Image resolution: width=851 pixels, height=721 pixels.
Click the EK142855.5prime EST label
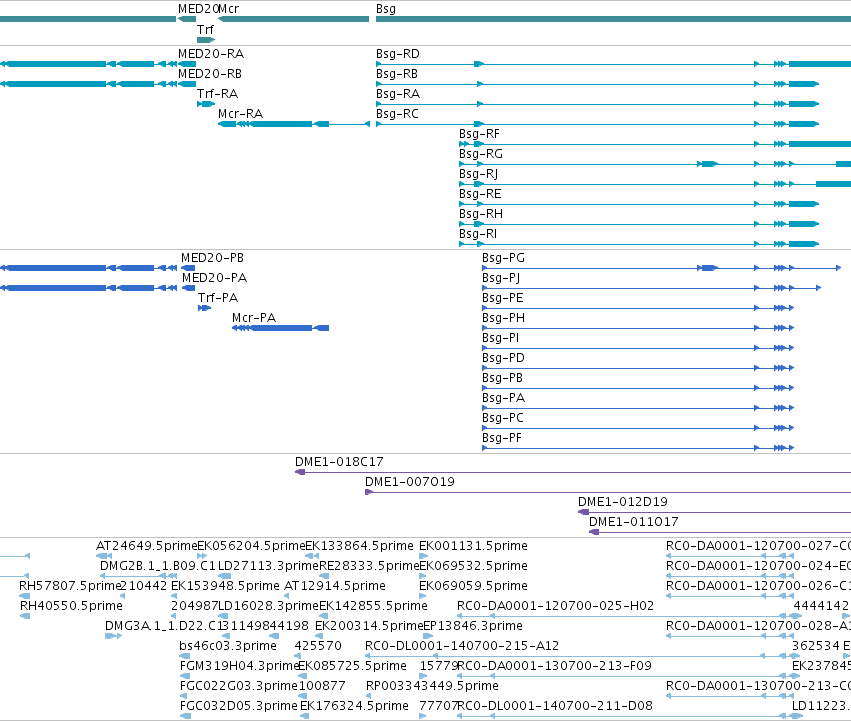tap(373, 606)
